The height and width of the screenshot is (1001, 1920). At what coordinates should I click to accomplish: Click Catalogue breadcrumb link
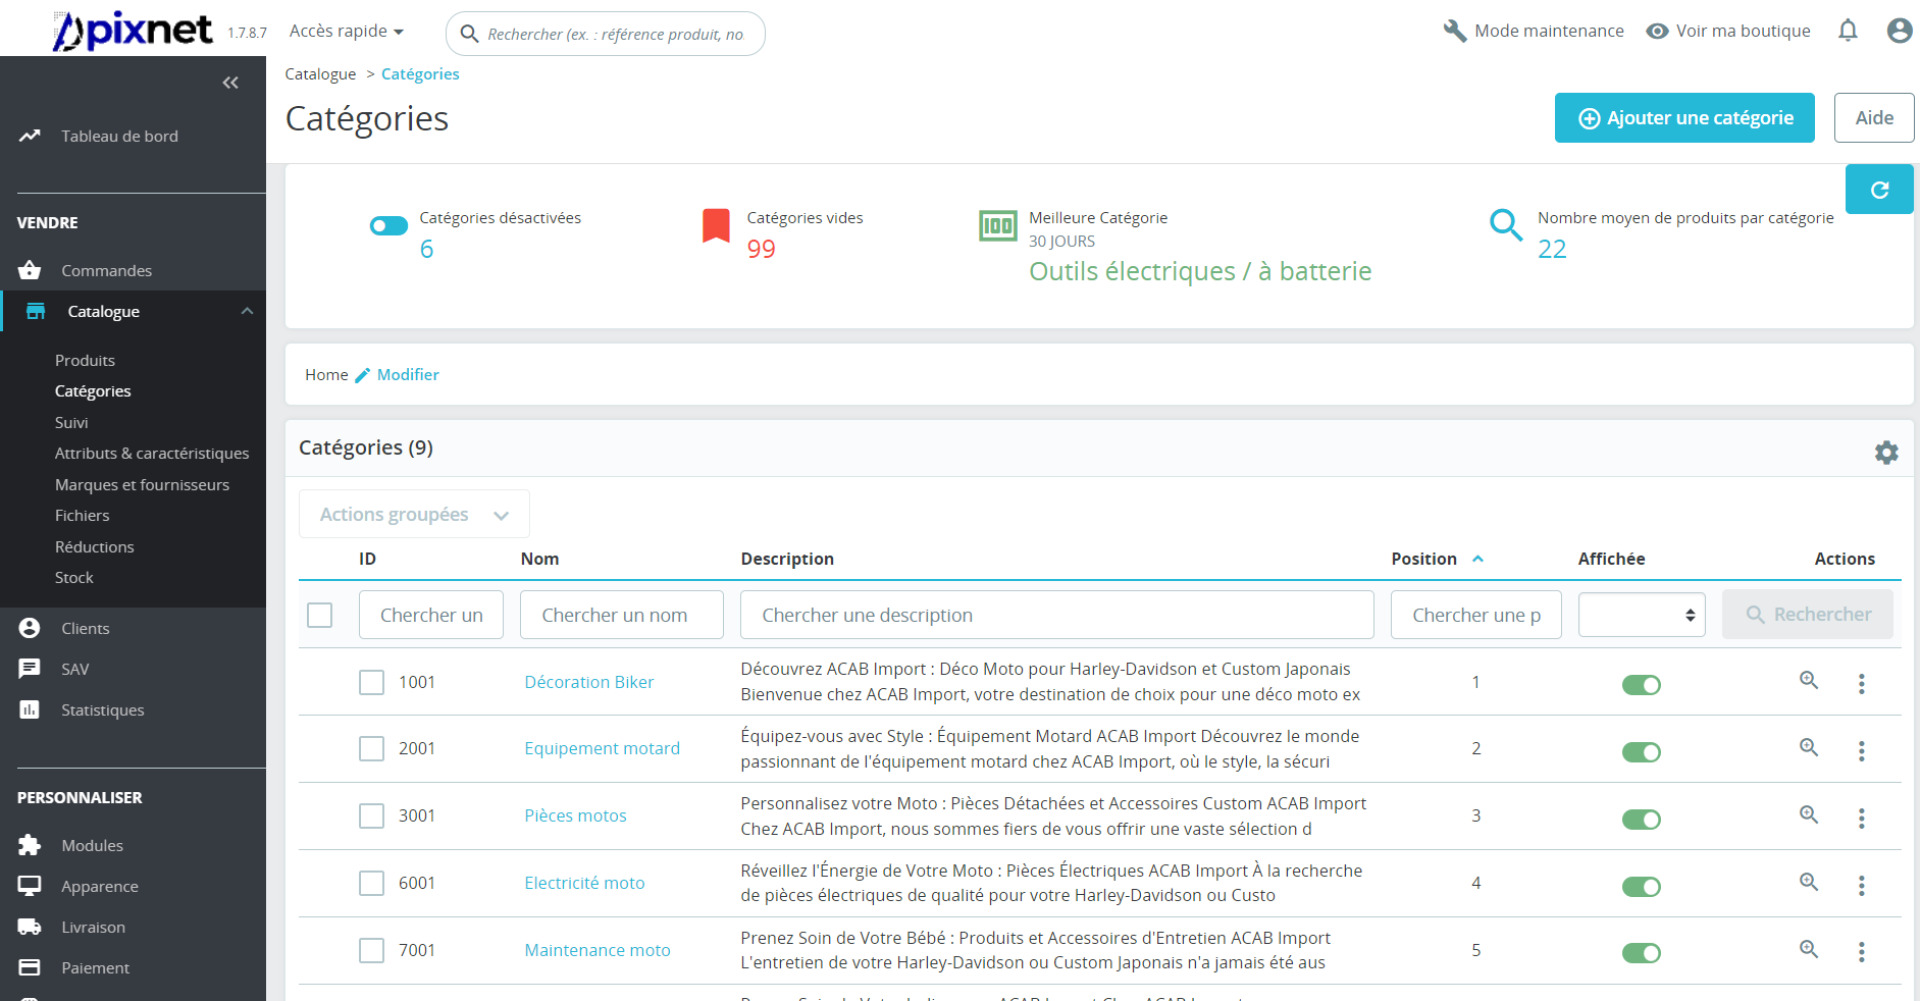pyautogui.click(x=320, y=74)
